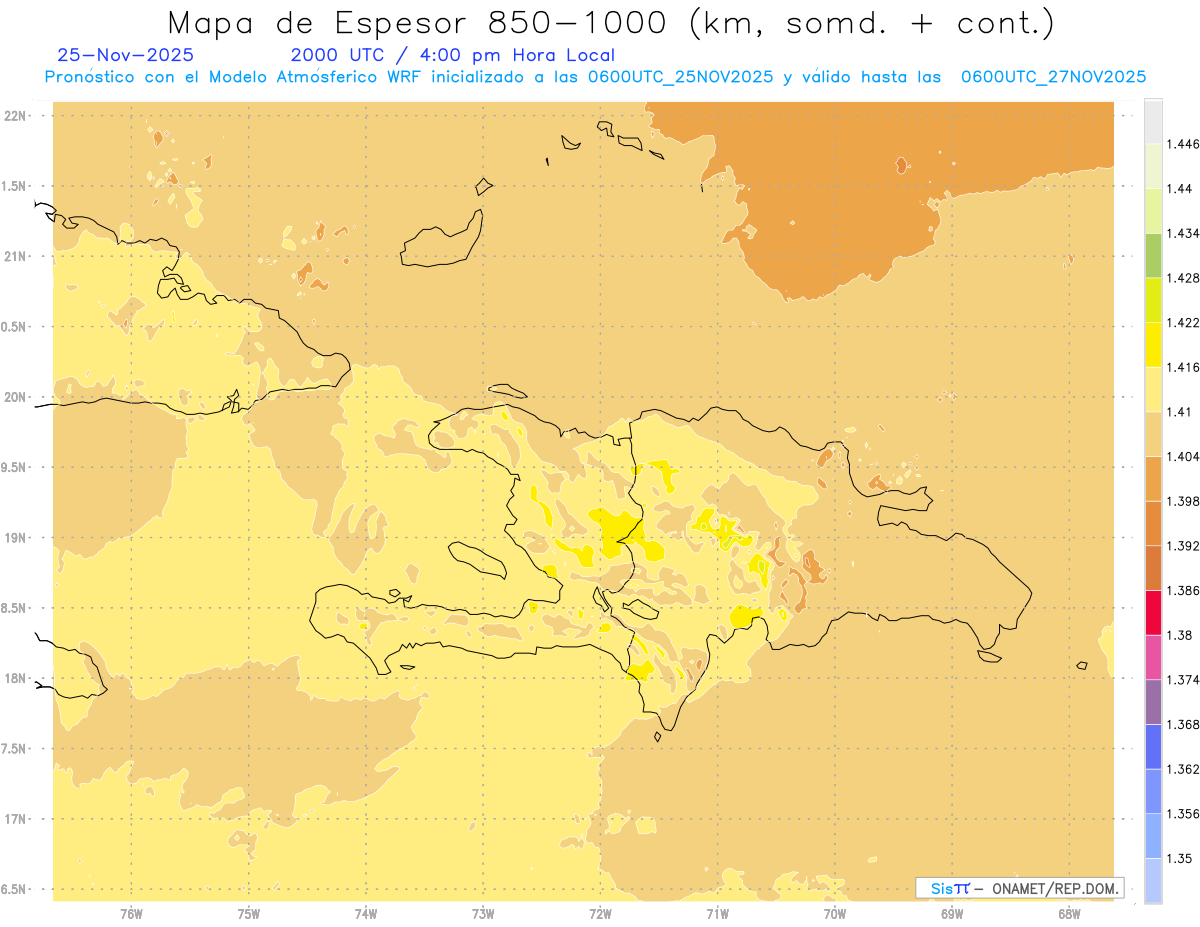Click longitude axis label "69W"
This screenshot has width=1200, height=927.
[x=952, y=914]
